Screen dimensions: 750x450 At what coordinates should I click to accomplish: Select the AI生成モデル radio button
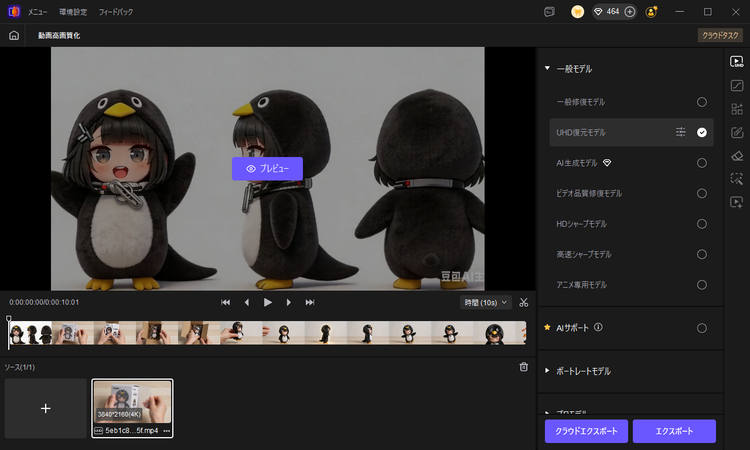702,163
